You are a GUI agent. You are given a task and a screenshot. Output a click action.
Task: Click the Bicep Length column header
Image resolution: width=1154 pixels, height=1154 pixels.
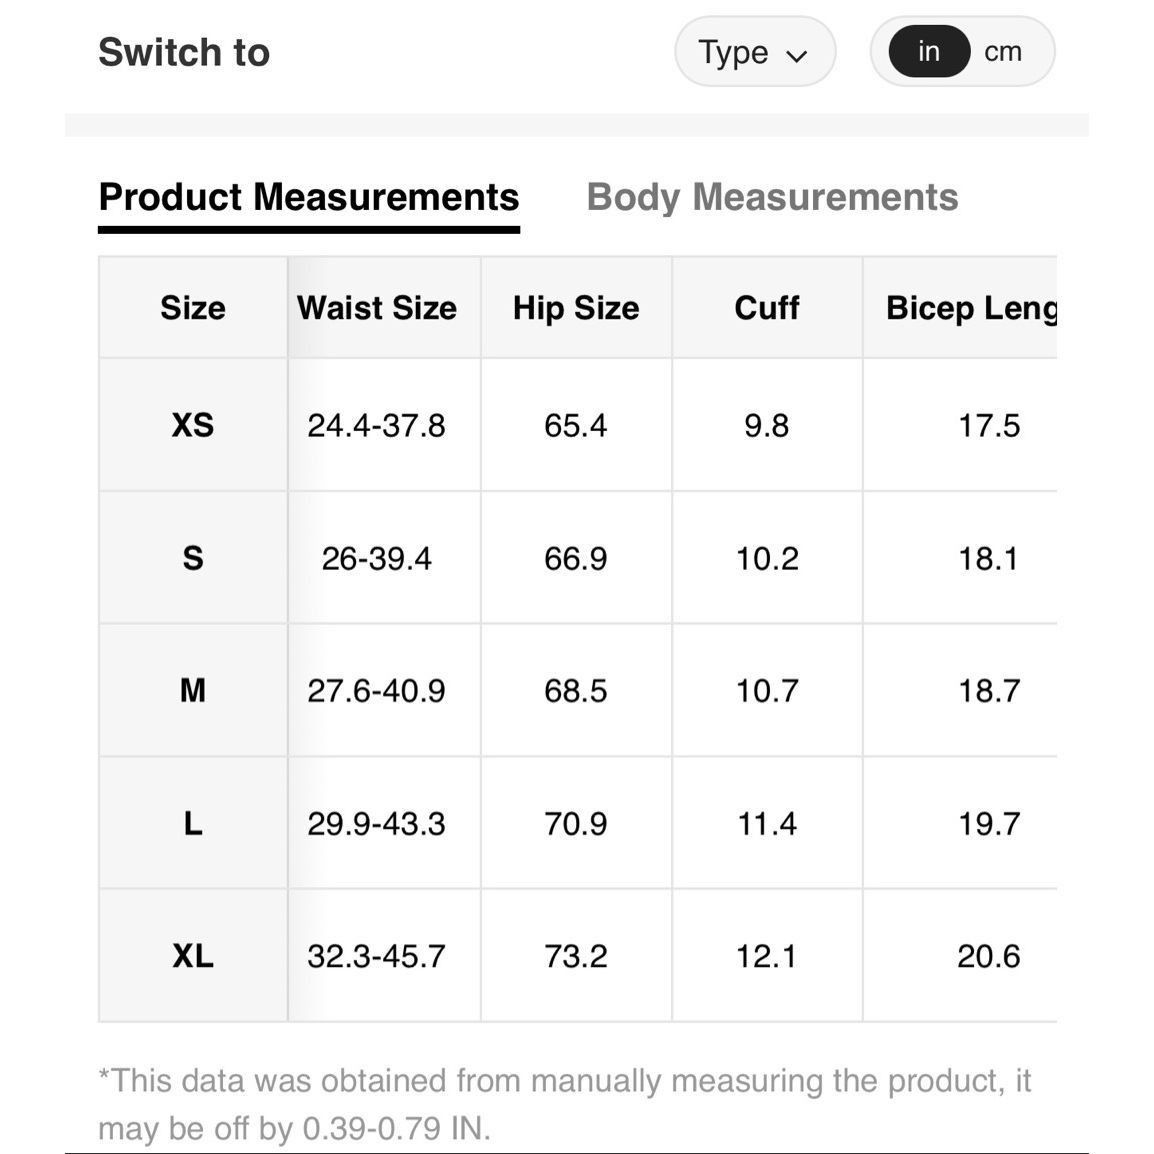[971, 308]
